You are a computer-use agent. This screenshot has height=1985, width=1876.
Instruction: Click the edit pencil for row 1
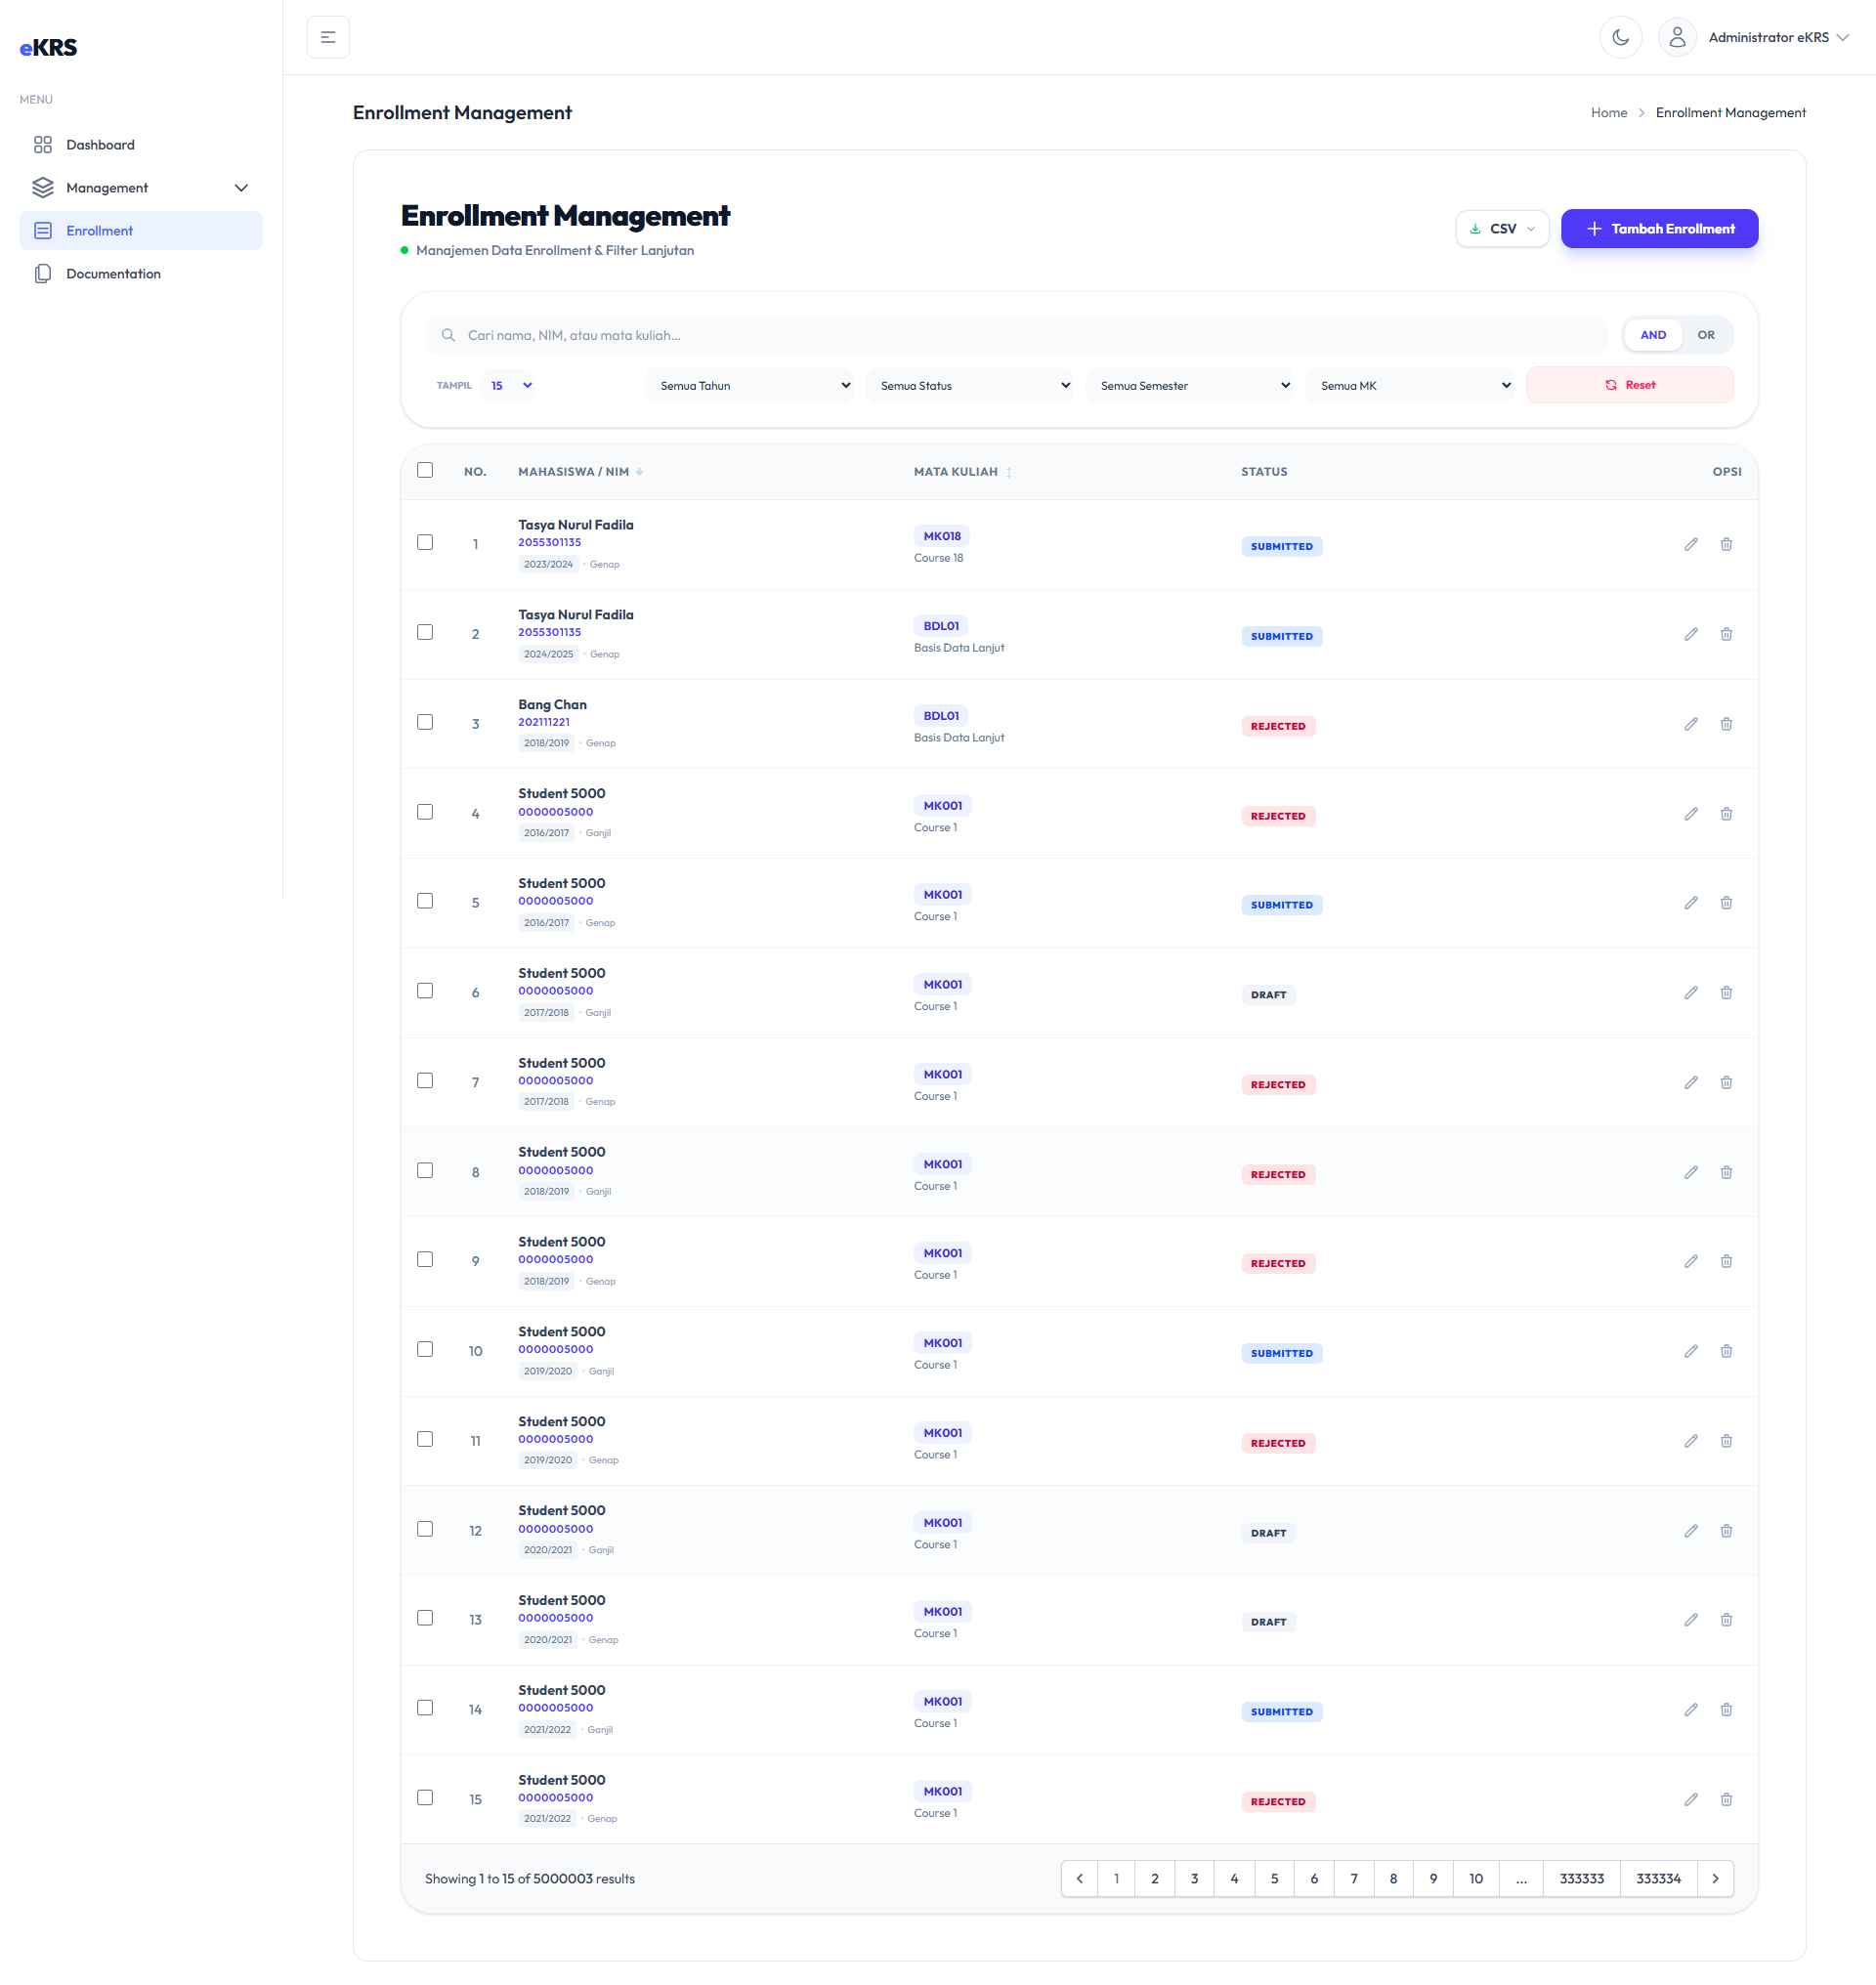(1690, 544)
